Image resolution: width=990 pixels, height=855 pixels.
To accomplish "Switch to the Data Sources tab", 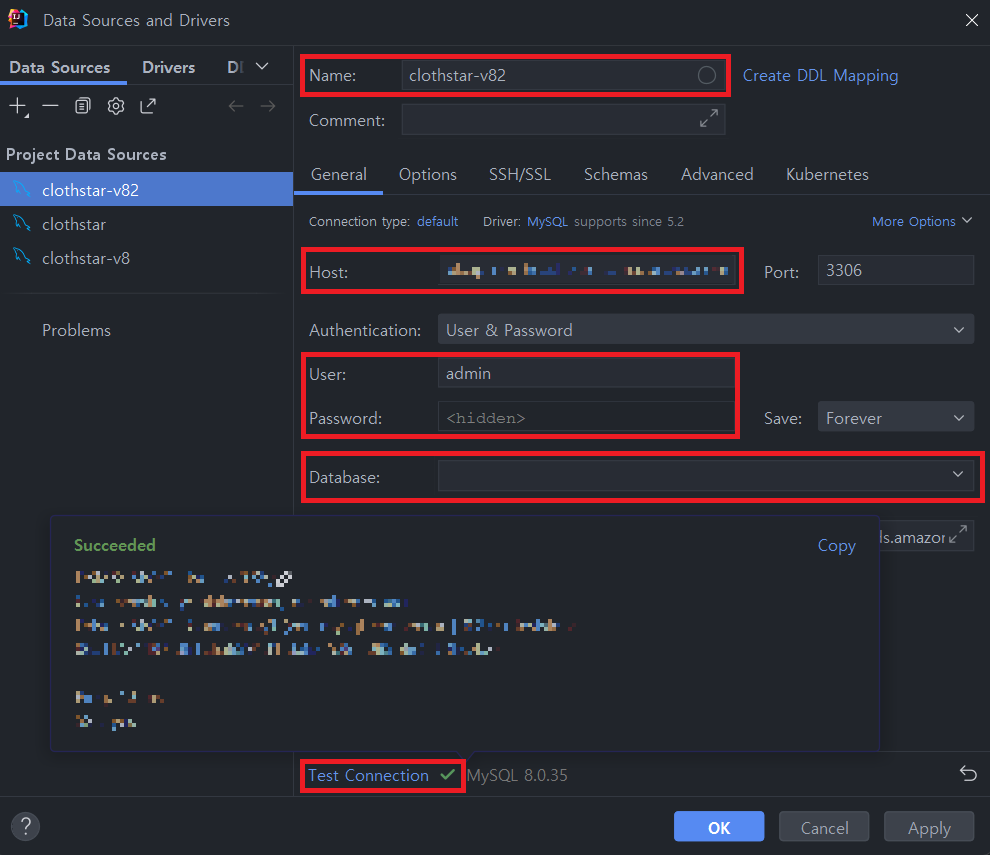I will click(x=60, y=68).
